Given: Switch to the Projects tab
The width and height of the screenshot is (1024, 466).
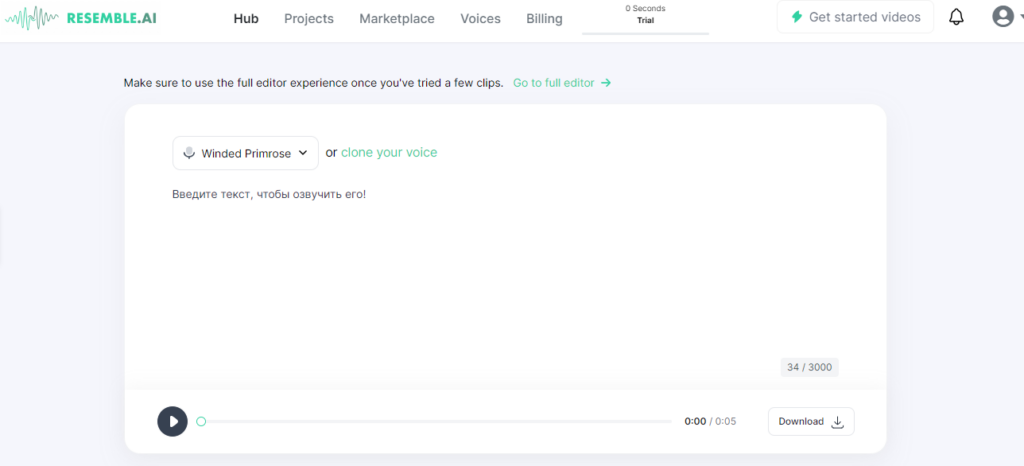Looking at the screenshot, I should pyautogui.click(x=309, y=18).
